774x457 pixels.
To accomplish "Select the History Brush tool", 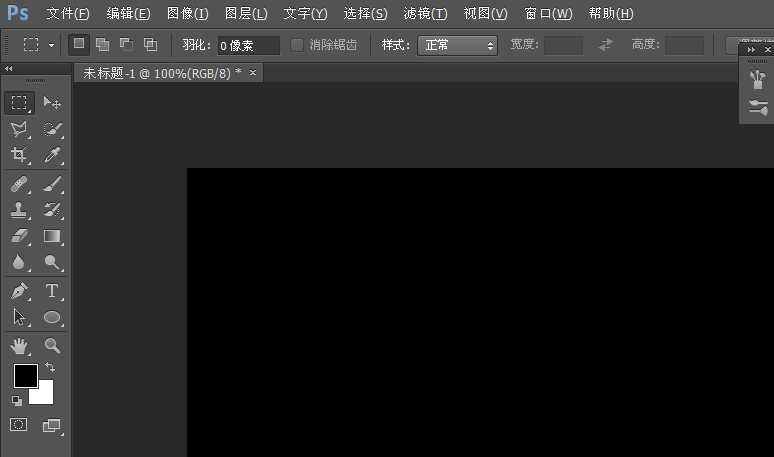I will [51, 210].
